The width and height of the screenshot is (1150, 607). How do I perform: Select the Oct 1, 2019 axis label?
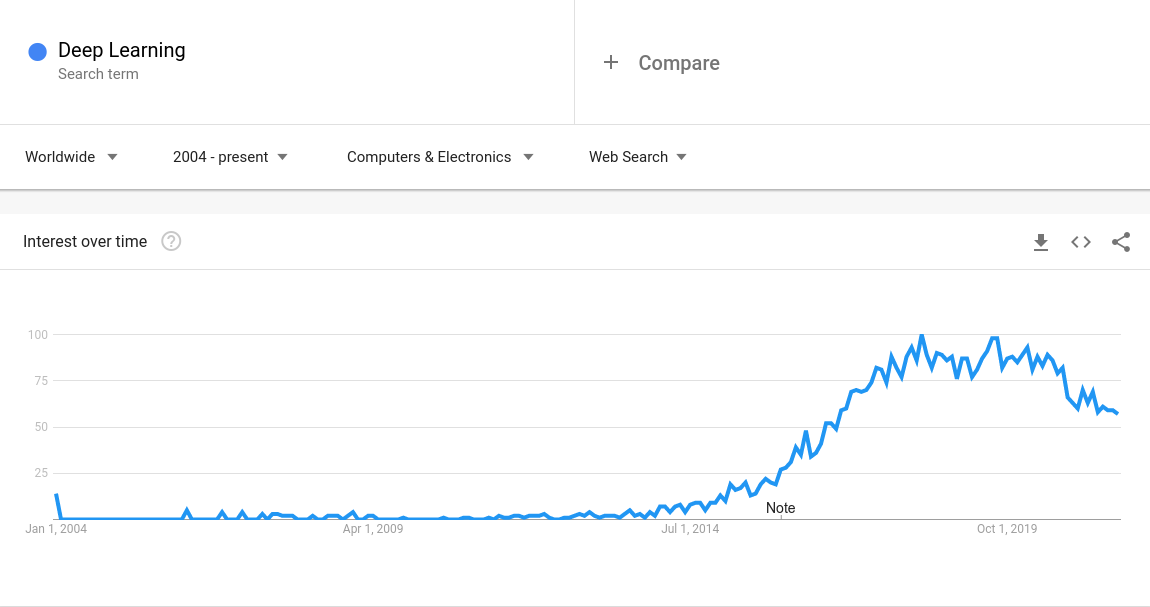click(1007, 529)
